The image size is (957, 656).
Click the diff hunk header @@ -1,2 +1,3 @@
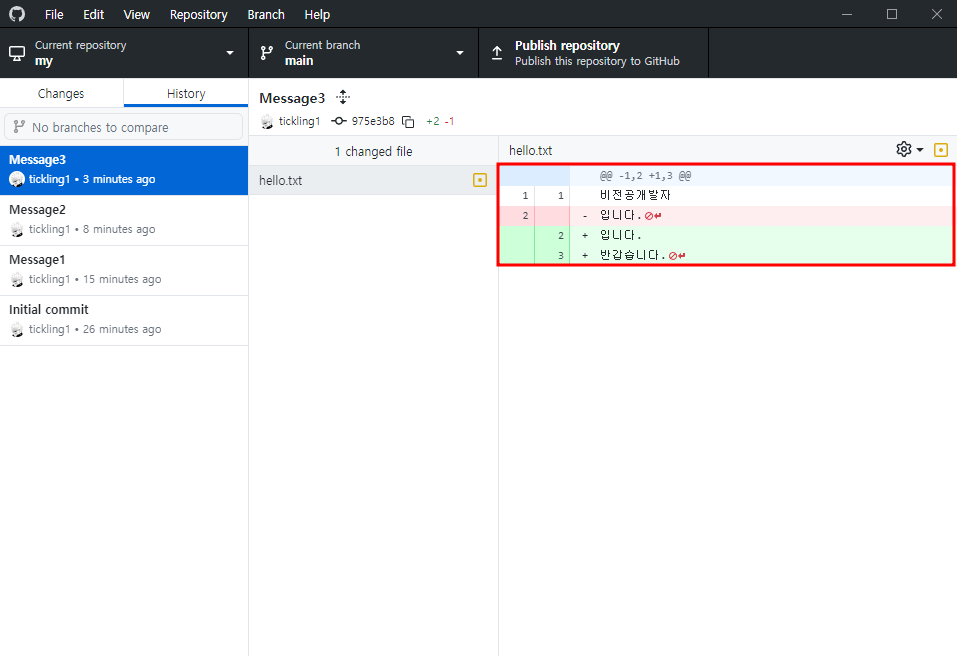(x=645, y=176)
